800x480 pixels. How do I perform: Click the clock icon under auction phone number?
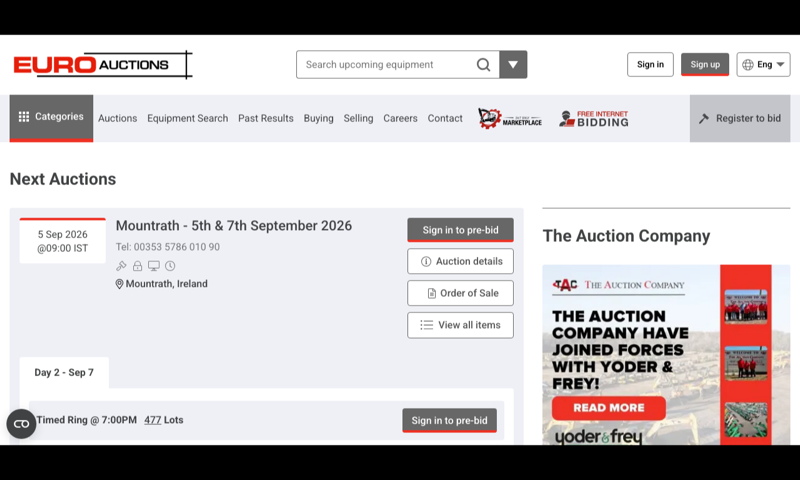click(170, 266)
